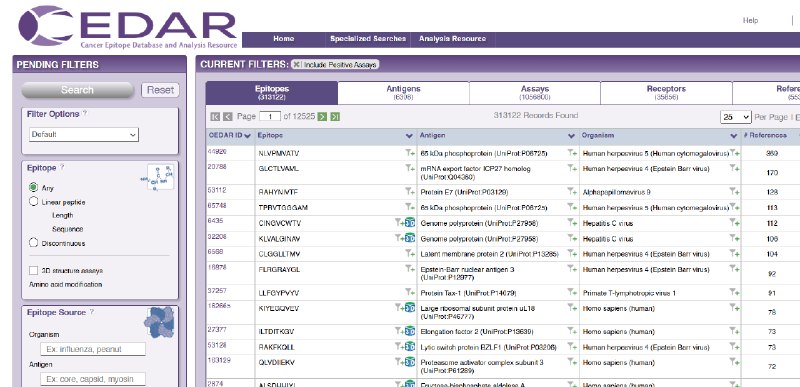Remove the Include Positive Assays filter
The image size is (800, 387).
pos(297,65)
